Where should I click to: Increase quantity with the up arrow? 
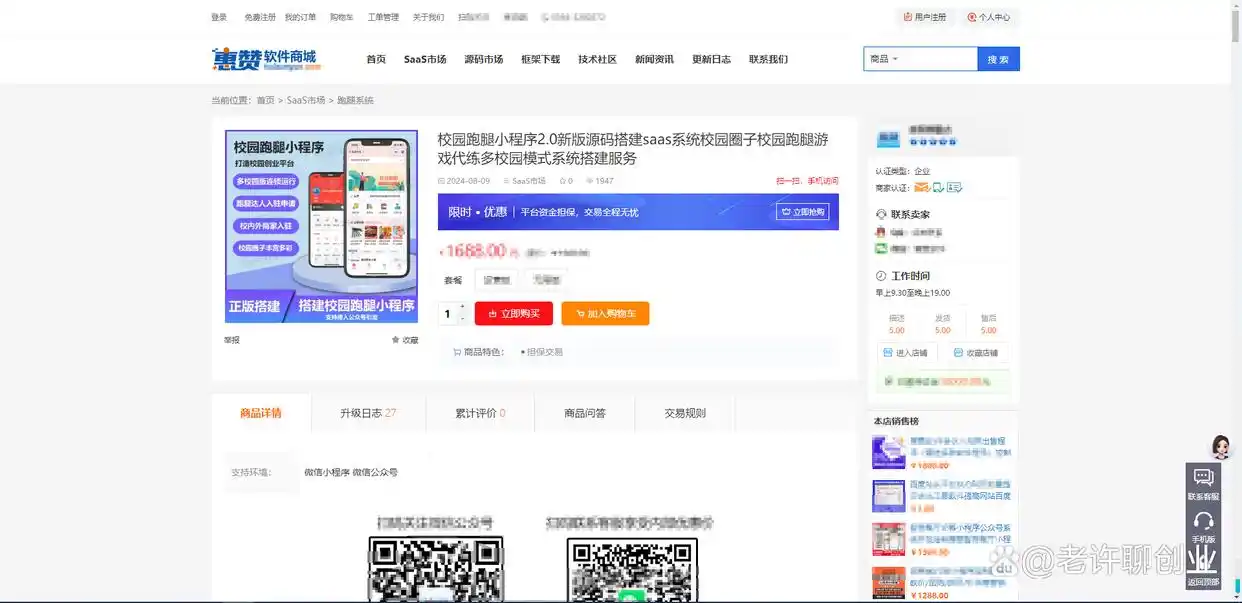click(x=462, y=307)
